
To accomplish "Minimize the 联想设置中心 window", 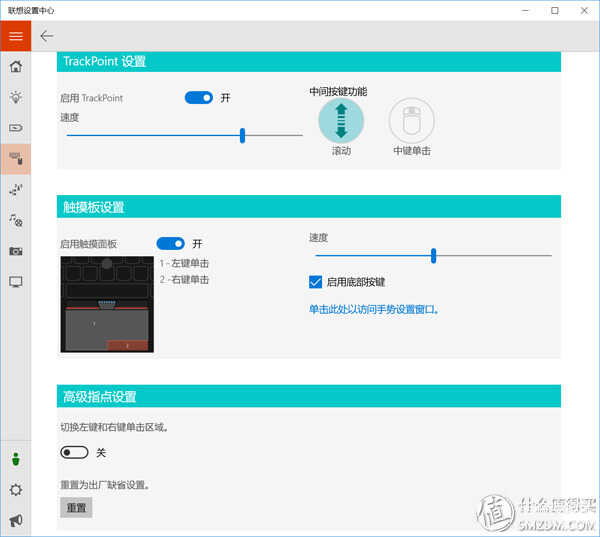I will tap(525, 11).
